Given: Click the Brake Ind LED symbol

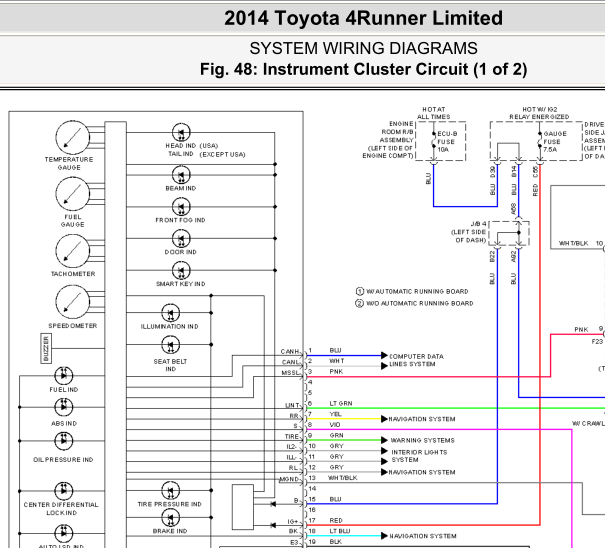Looking at the screenshot, I should [x=171, y=517].
